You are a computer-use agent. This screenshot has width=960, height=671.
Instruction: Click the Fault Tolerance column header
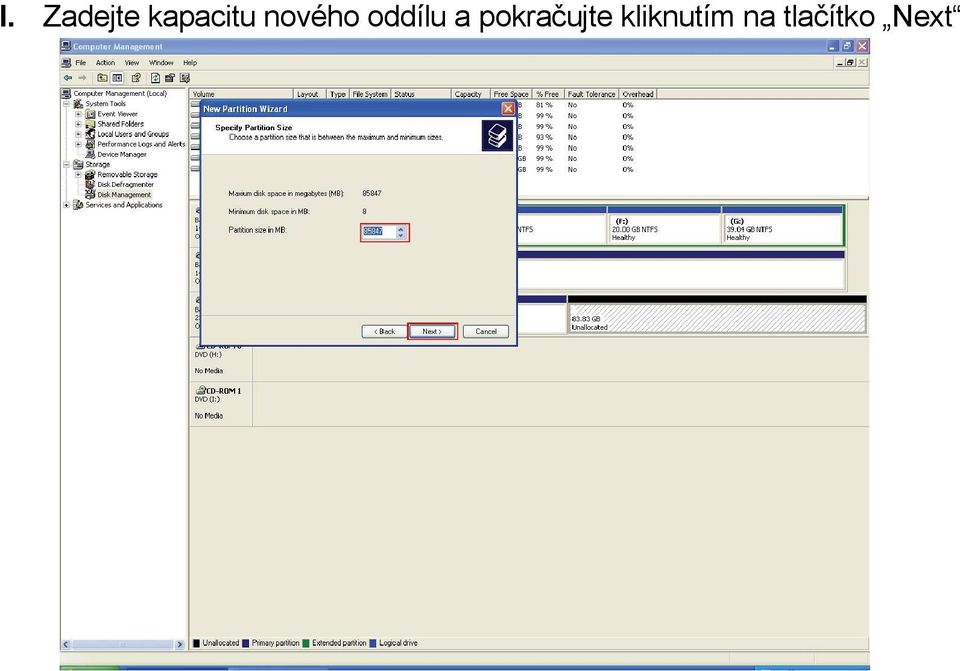point(591,94)
